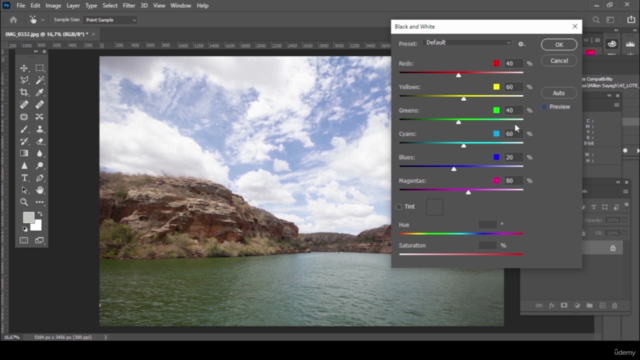Select the Lasso tool
The image size is (640, 360).
(24, 80)
